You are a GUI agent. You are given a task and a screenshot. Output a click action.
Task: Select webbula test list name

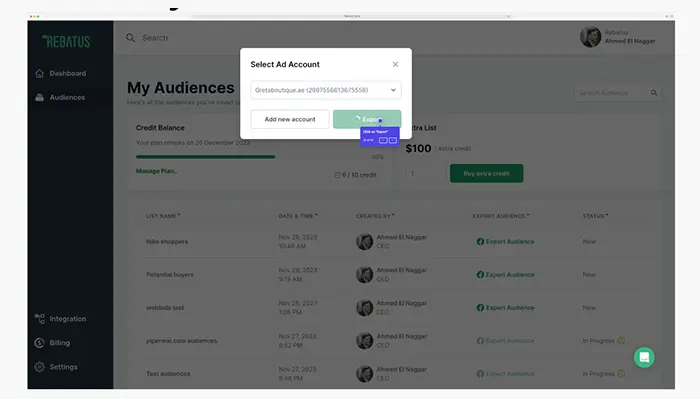(x=165, y=308)
